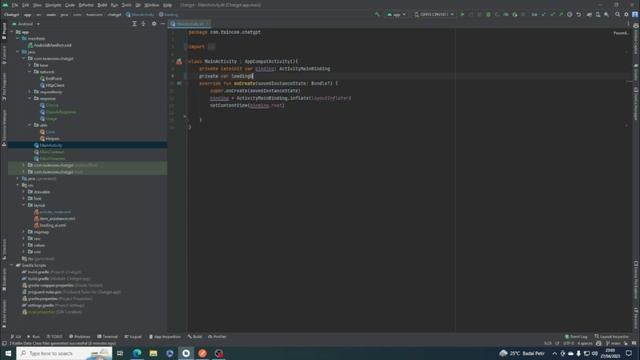Open the target device selector dropdown
This screenshot has height=360, width=640.
click(434, 14)
